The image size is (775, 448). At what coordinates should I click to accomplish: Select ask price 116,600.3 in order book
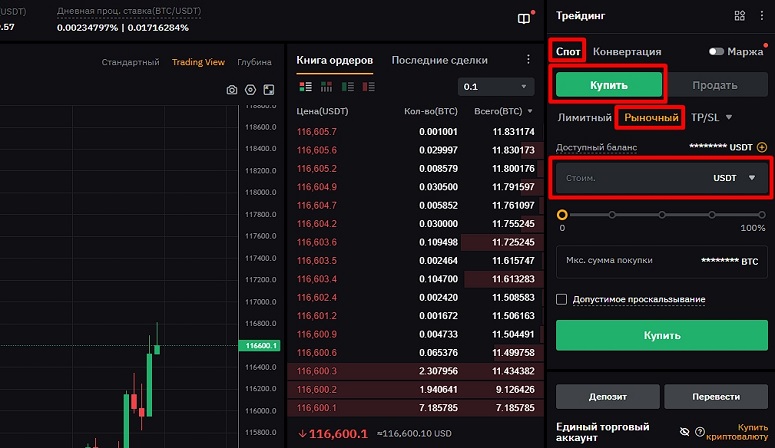[316, 371]
